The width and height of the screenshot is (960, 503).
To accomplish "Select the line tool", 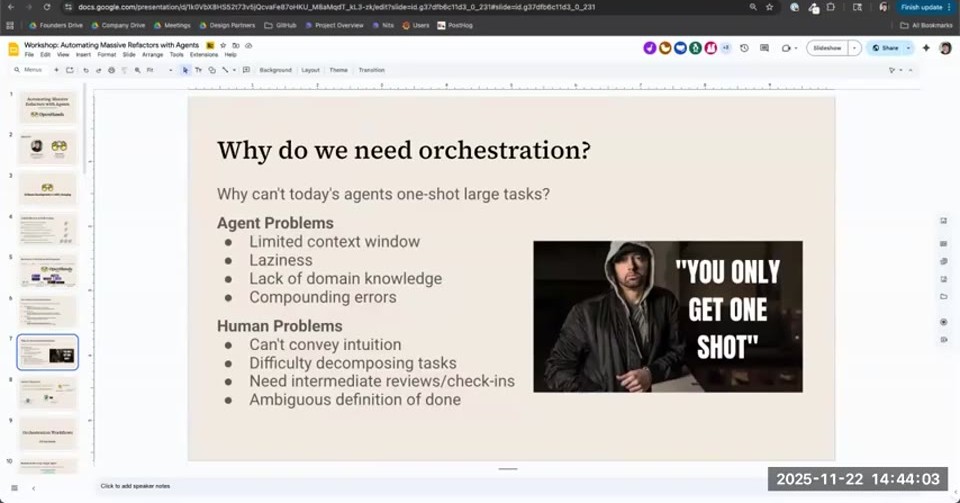I will [x=225, y=70].
